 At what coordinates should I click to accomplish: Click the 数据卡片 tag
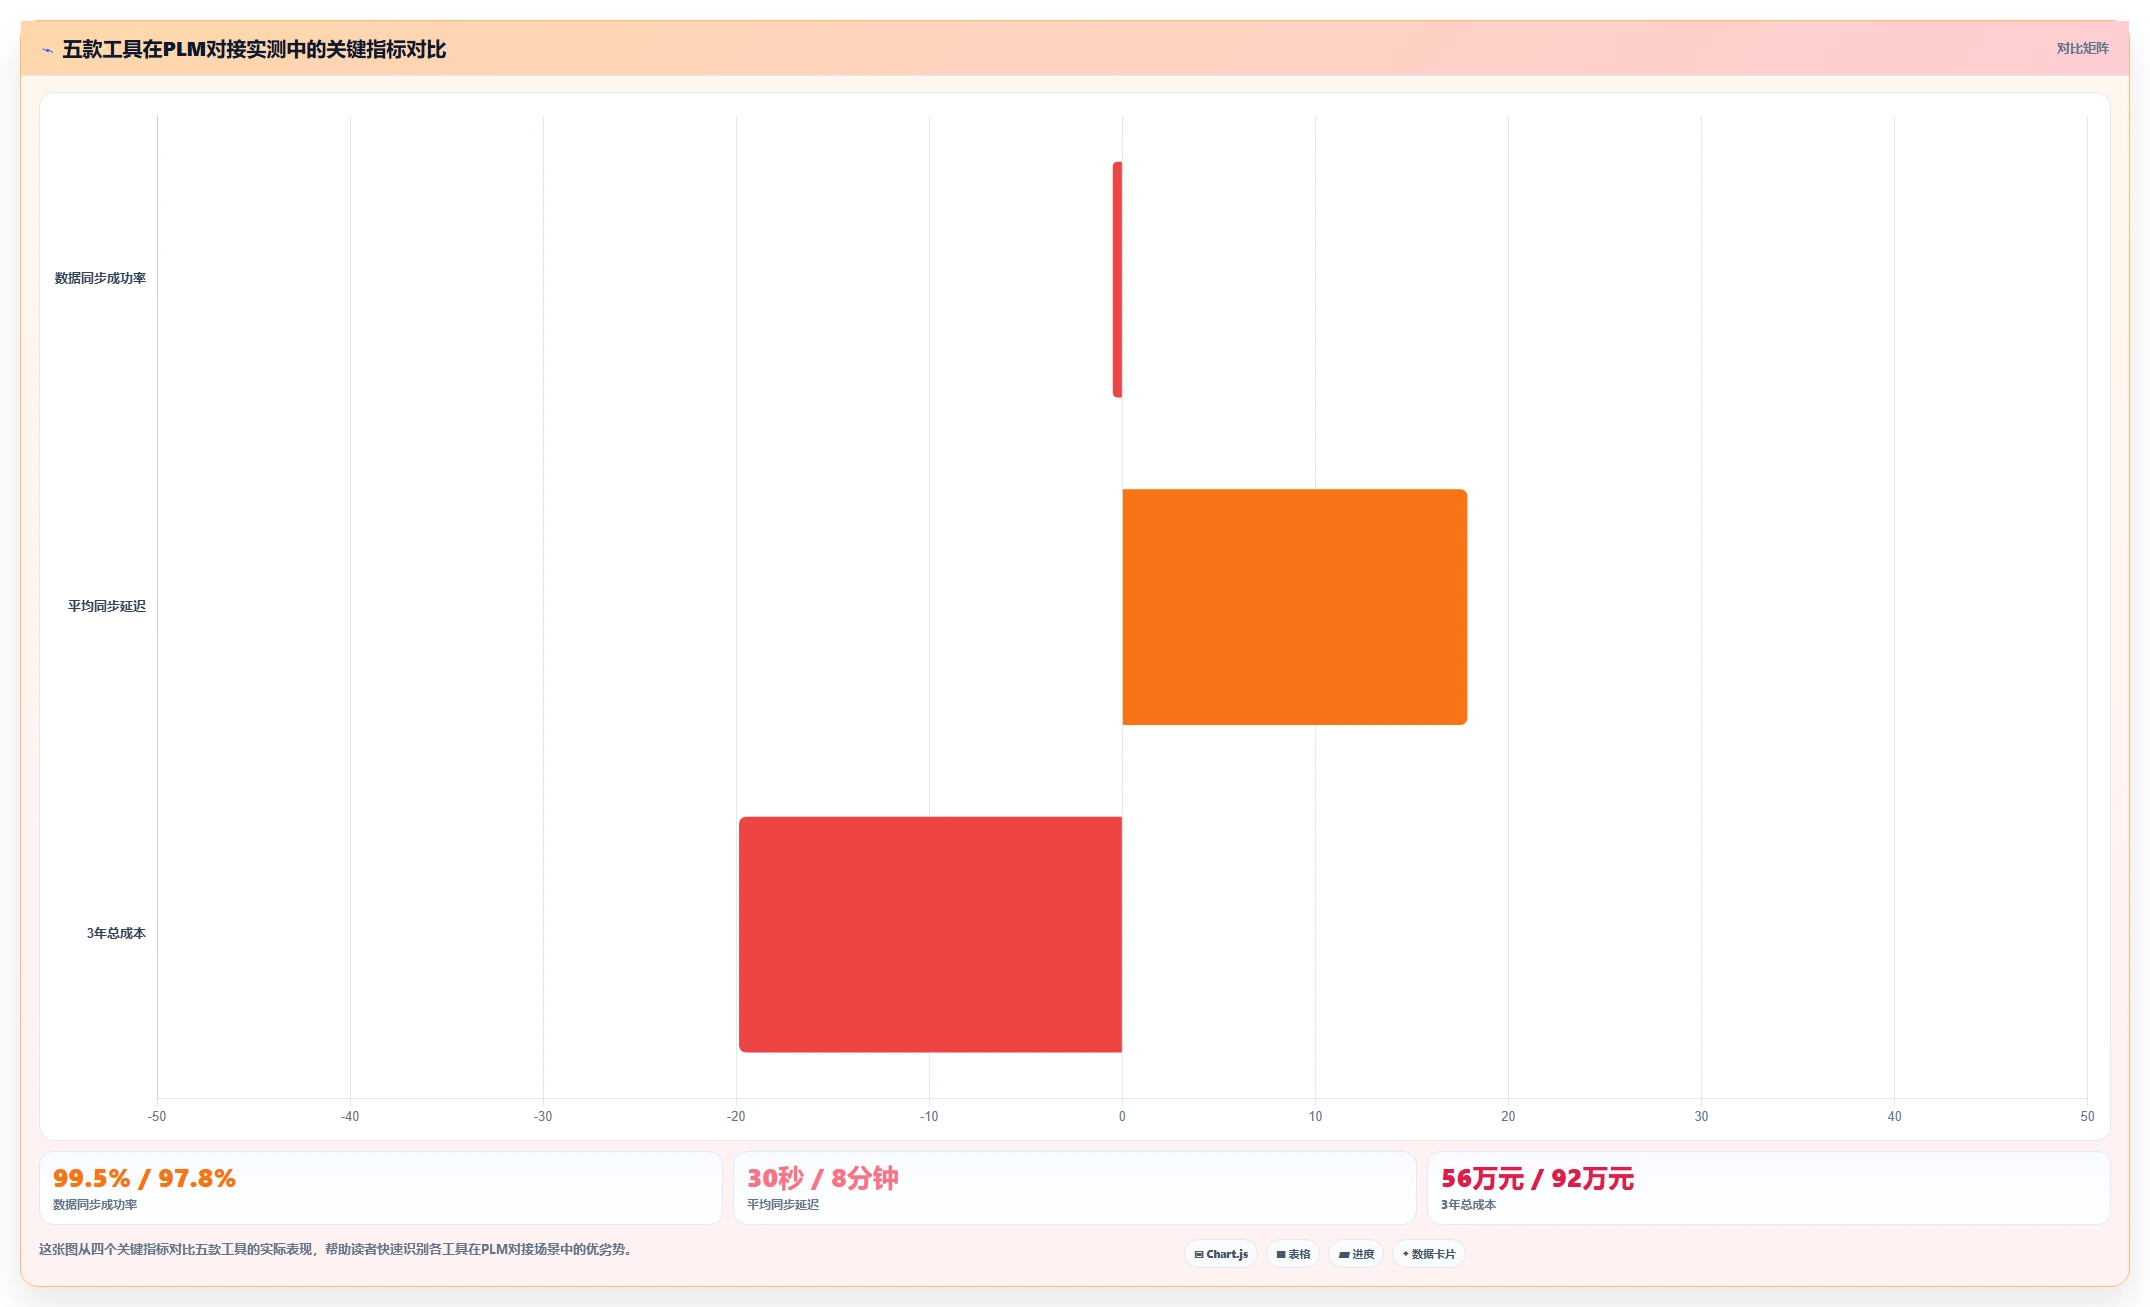[1429, 1254]
